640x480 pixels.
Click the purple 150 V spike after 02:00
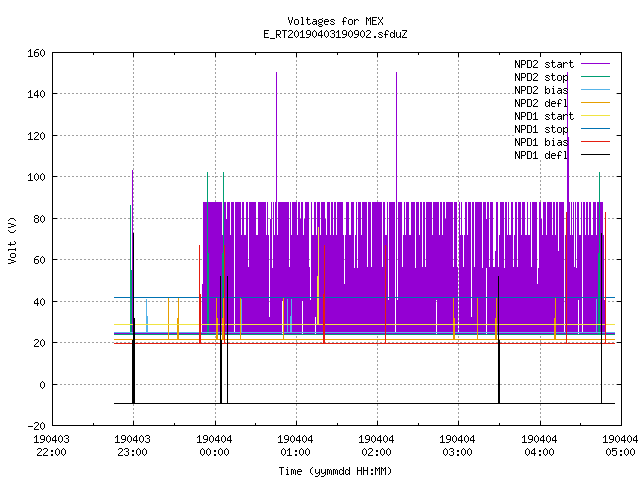click(x=396, y=137)
